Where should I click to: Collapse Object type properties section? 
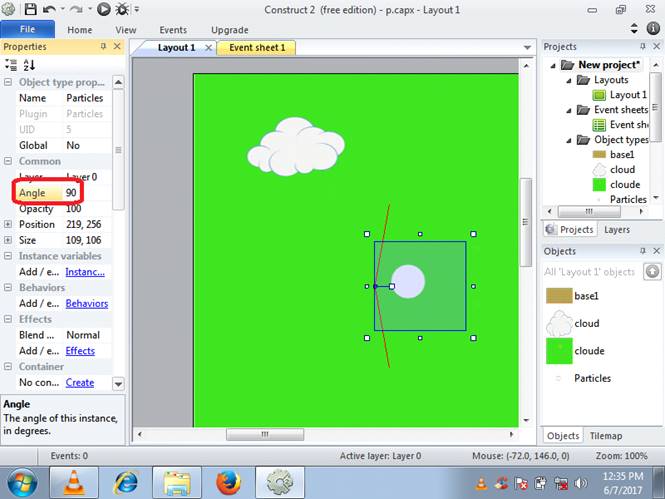click(8, 82)
